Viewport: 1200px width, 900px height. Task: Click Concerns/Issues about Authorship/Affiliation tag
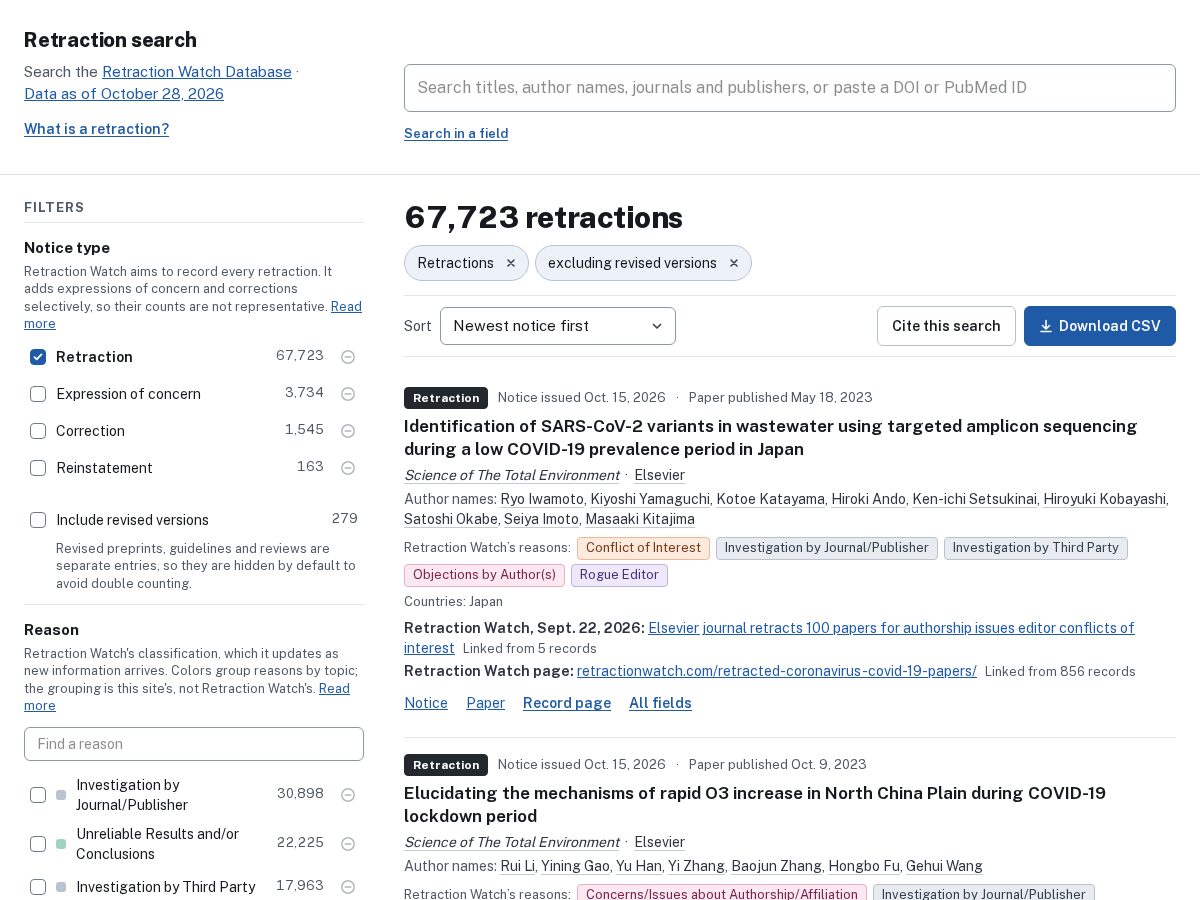[x=722, y=894]
